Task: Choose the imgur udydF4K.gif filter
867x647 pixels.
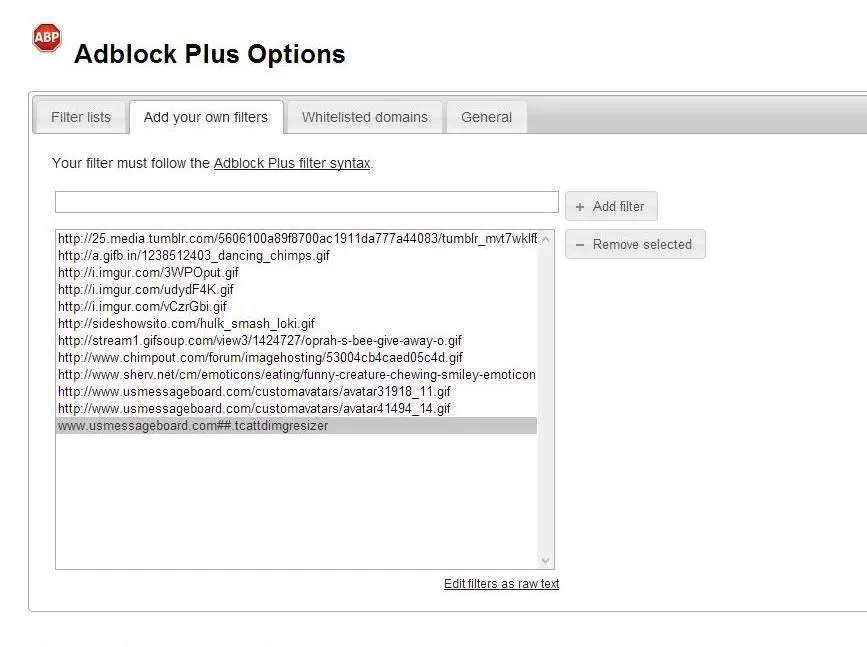Action: coord(146,289)
